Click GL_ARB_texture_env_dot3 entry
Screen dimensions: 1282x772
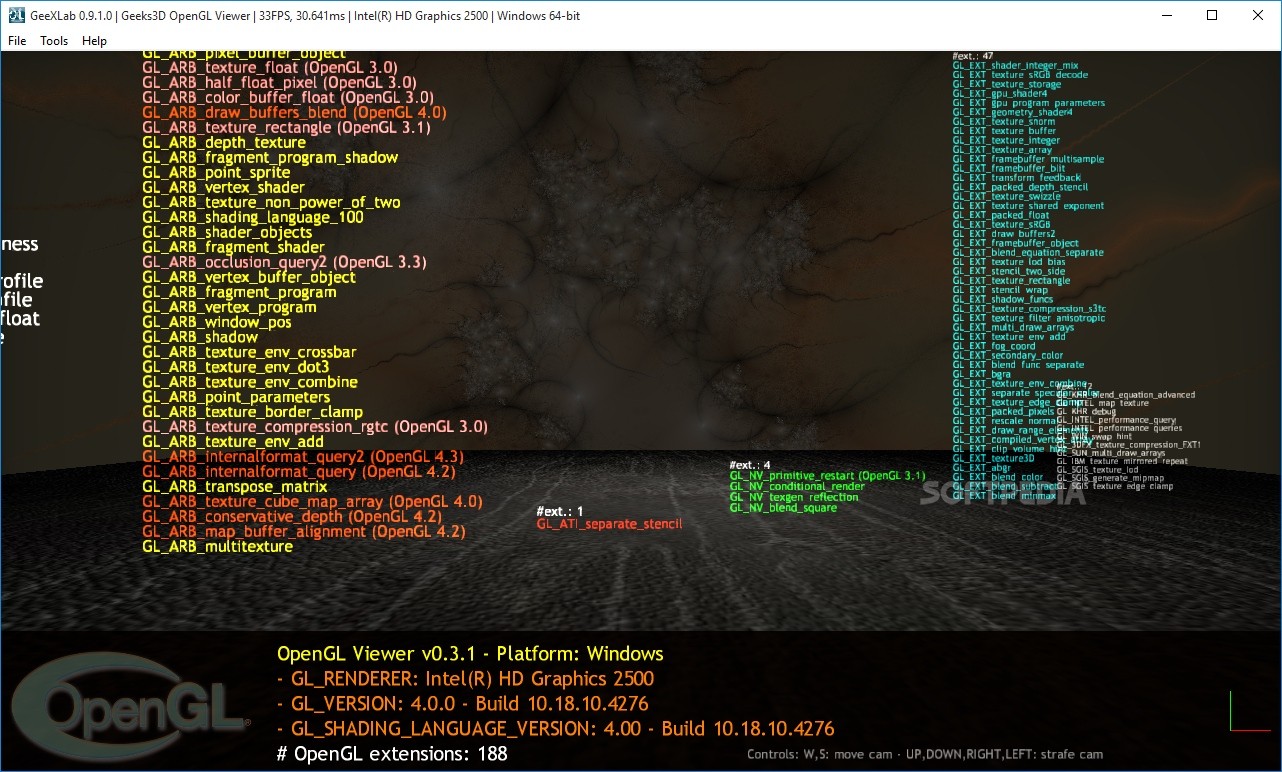pos(235,367)
